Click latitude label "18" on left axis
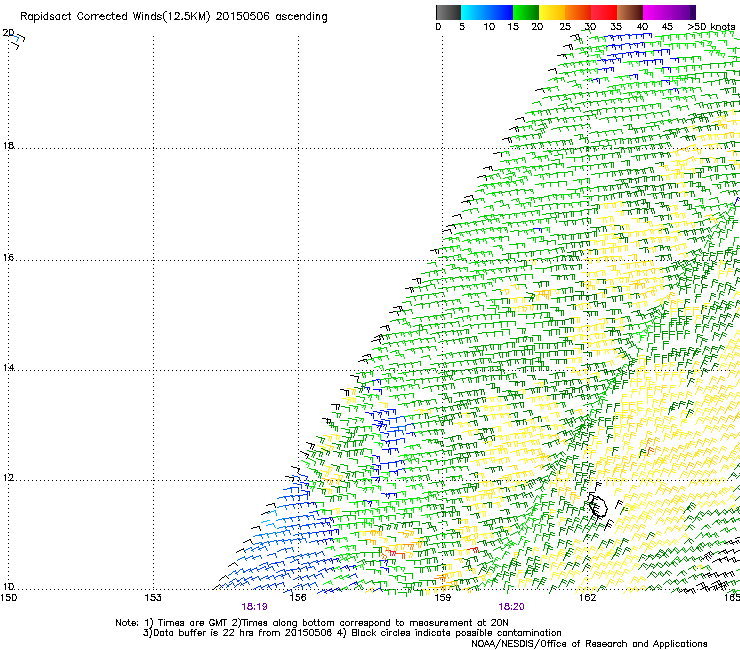 click(8, 145)
